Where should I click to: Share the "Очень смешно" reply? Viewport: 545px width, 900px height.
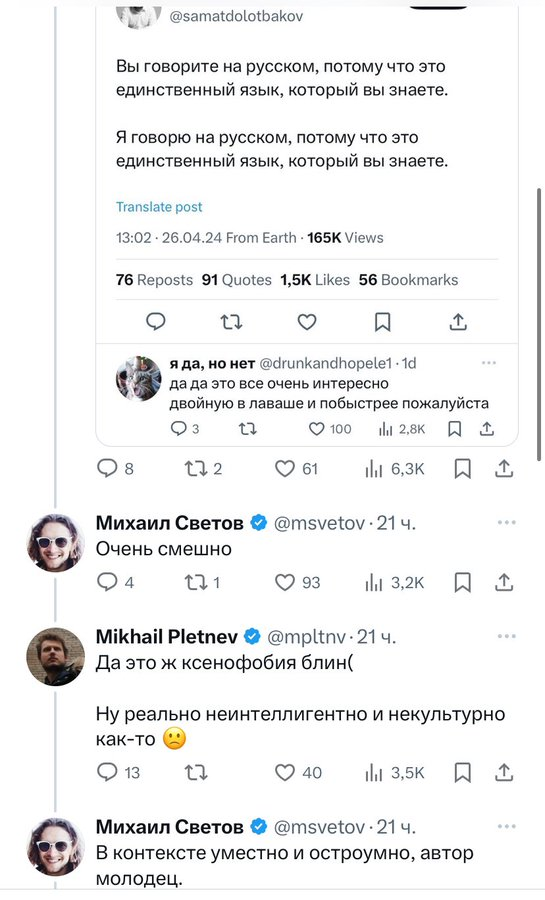(x=504, y=583)
